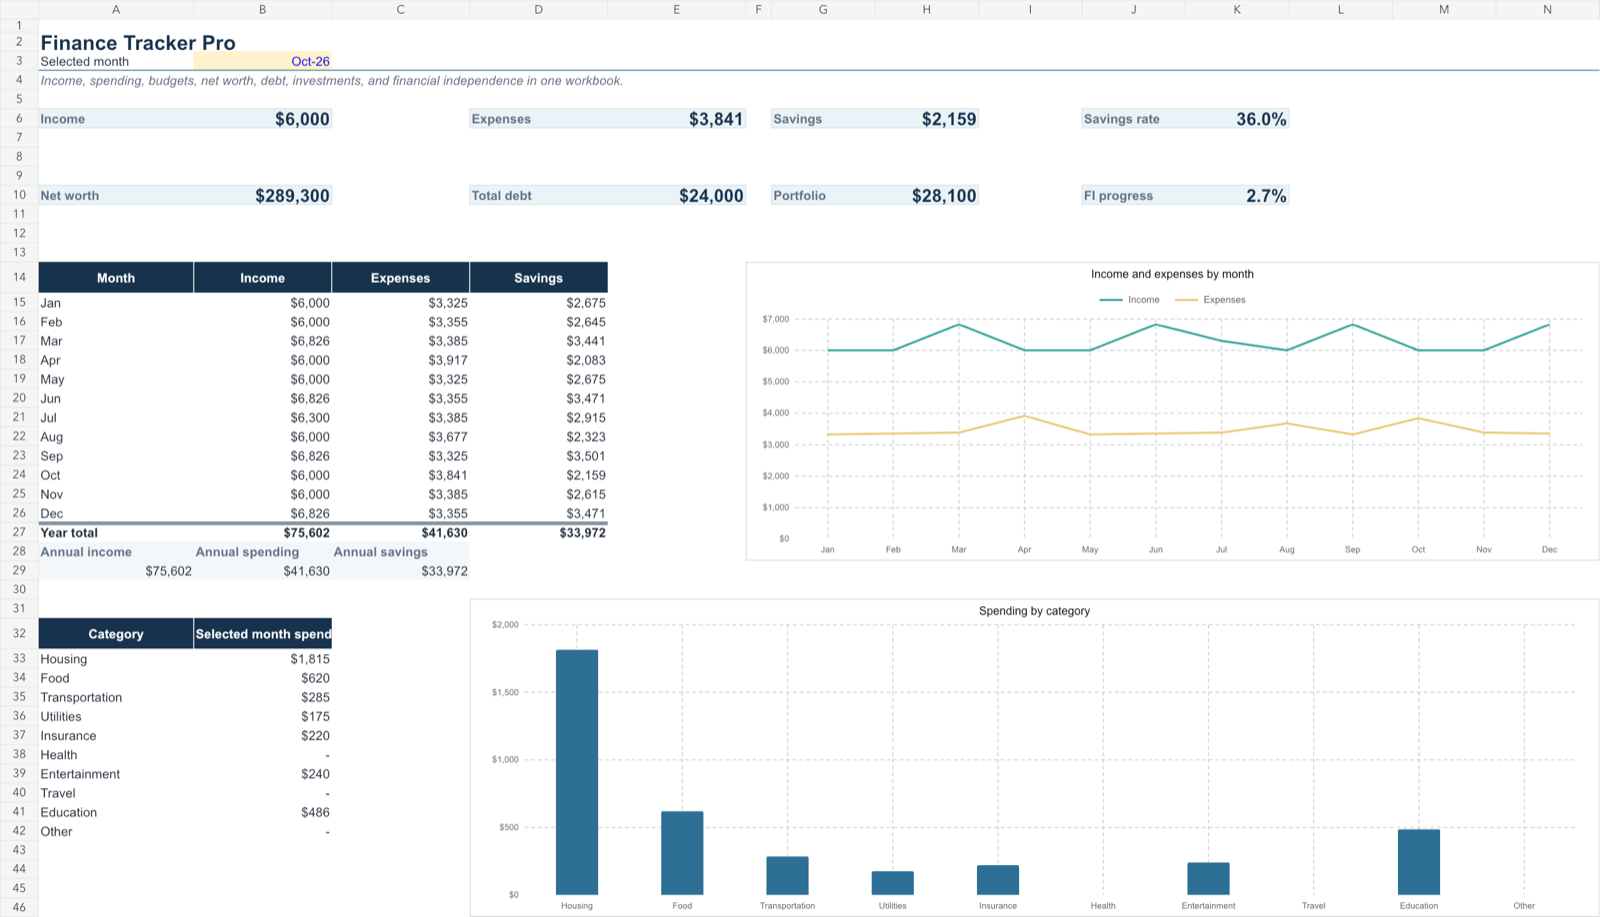The width and height of the screenshot is (1600, 917).
Task: Select the Expenses table header cell
Action: point(400,278)
